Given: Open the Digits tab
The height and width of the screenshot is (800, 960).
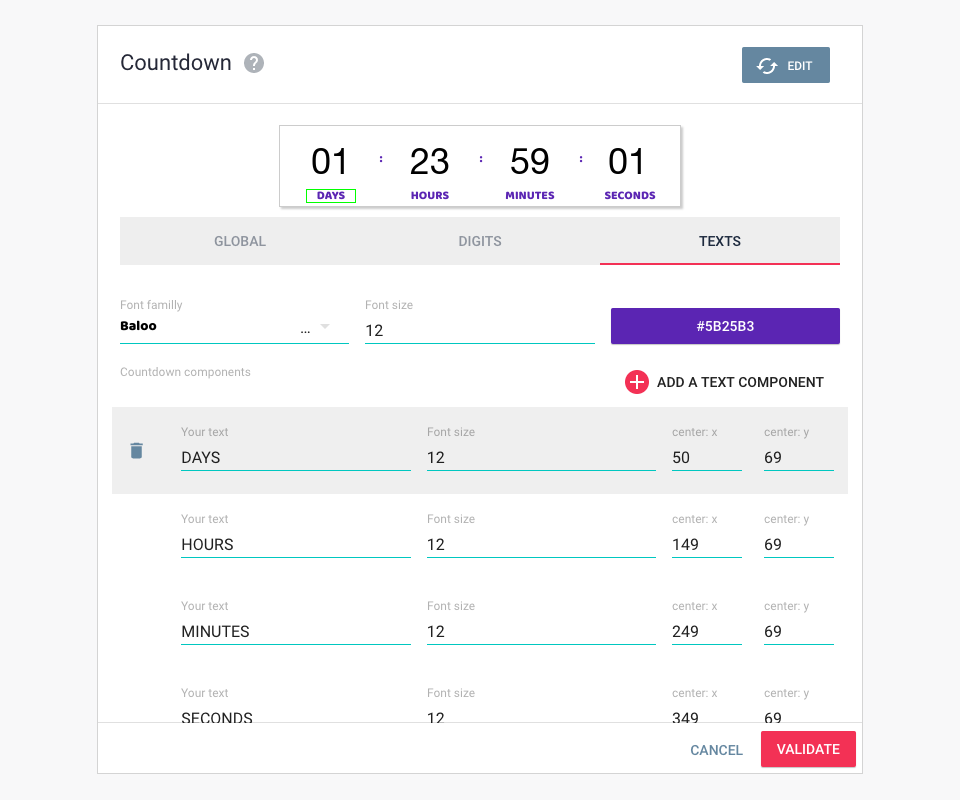Looking at the screenshot, I should [x=480, y=241].
